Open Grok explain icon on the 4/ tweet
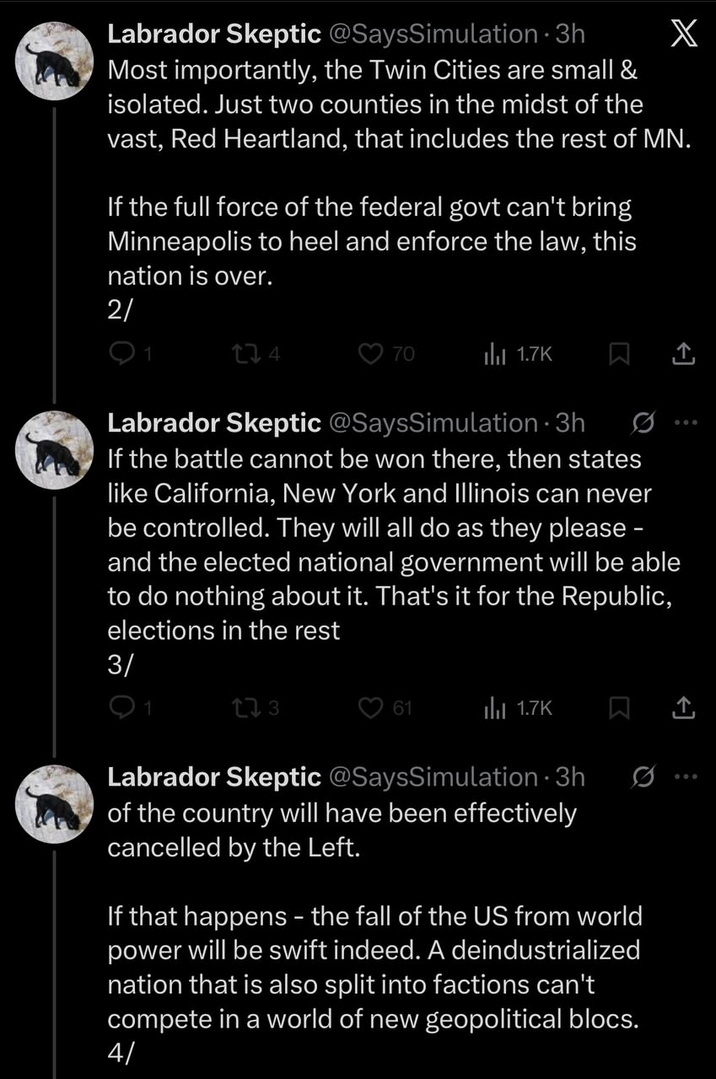Screen dimensions: 716x1079 [643, 777]
